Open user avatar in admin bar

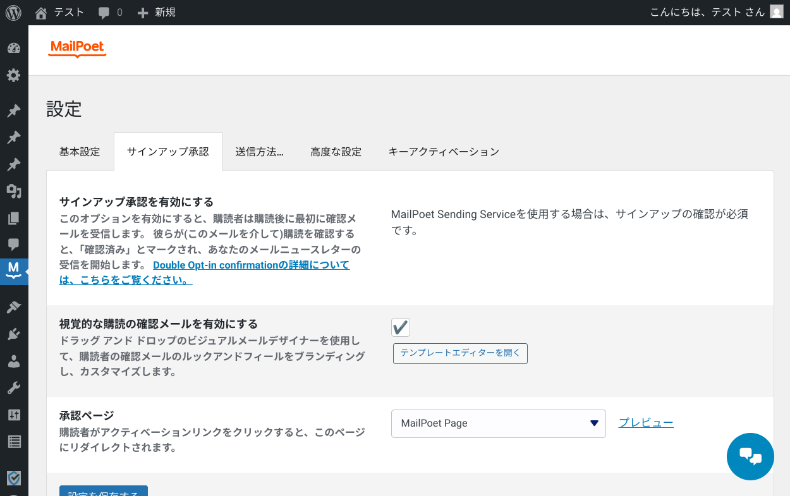coord(776,12)
